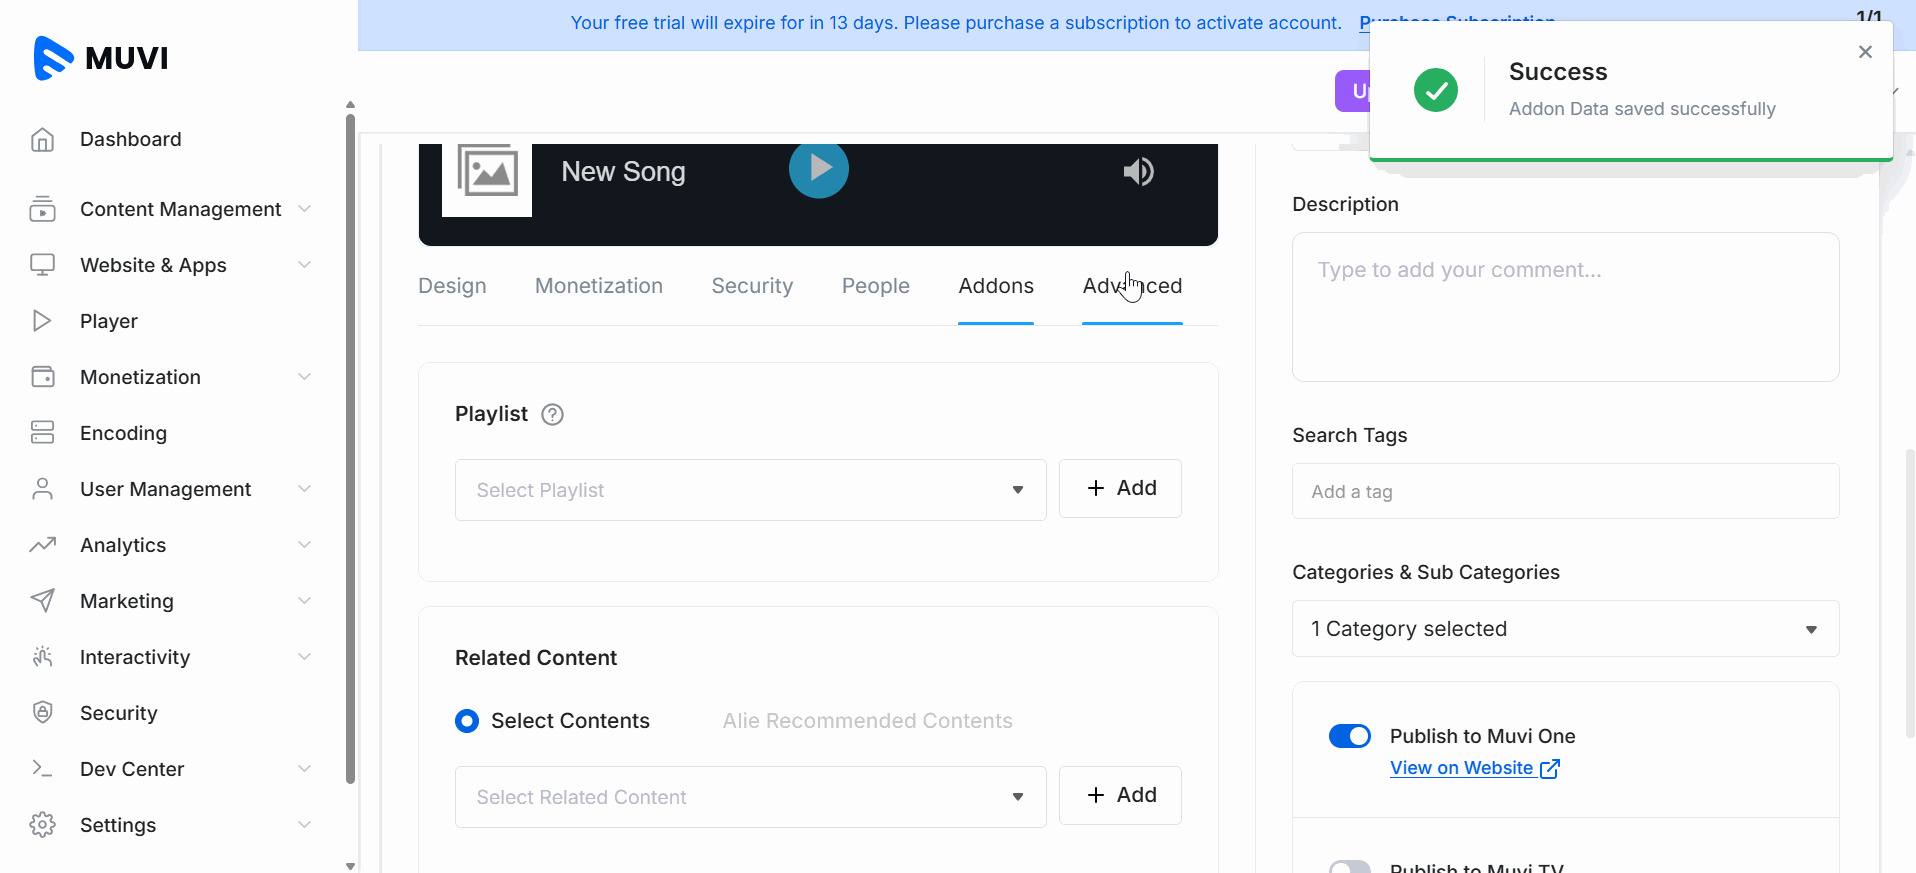Open the Select Playlist dropdown

coord(750,490)
